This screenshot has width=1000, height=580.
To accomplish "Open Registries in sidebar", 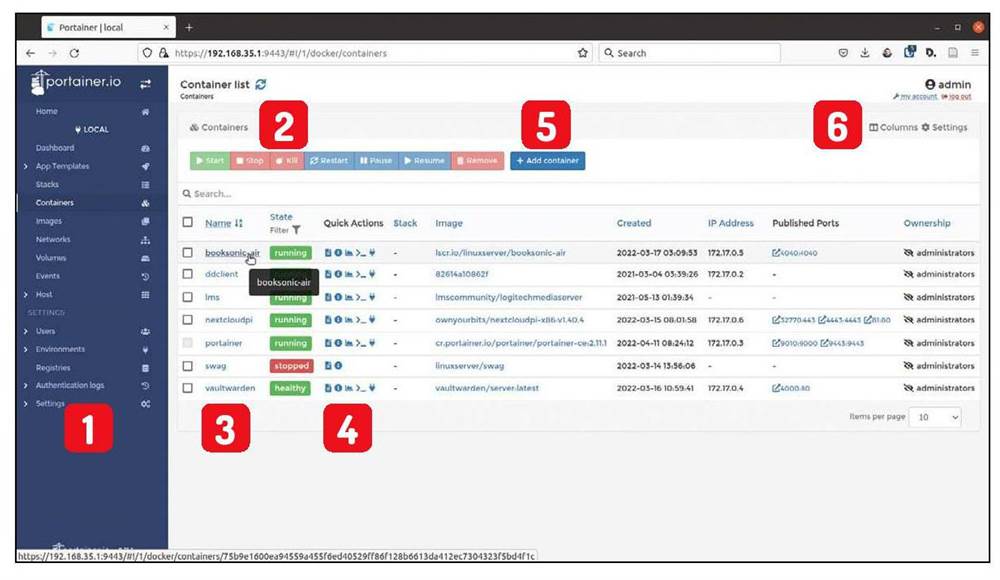I will click(x=53, y=368).
